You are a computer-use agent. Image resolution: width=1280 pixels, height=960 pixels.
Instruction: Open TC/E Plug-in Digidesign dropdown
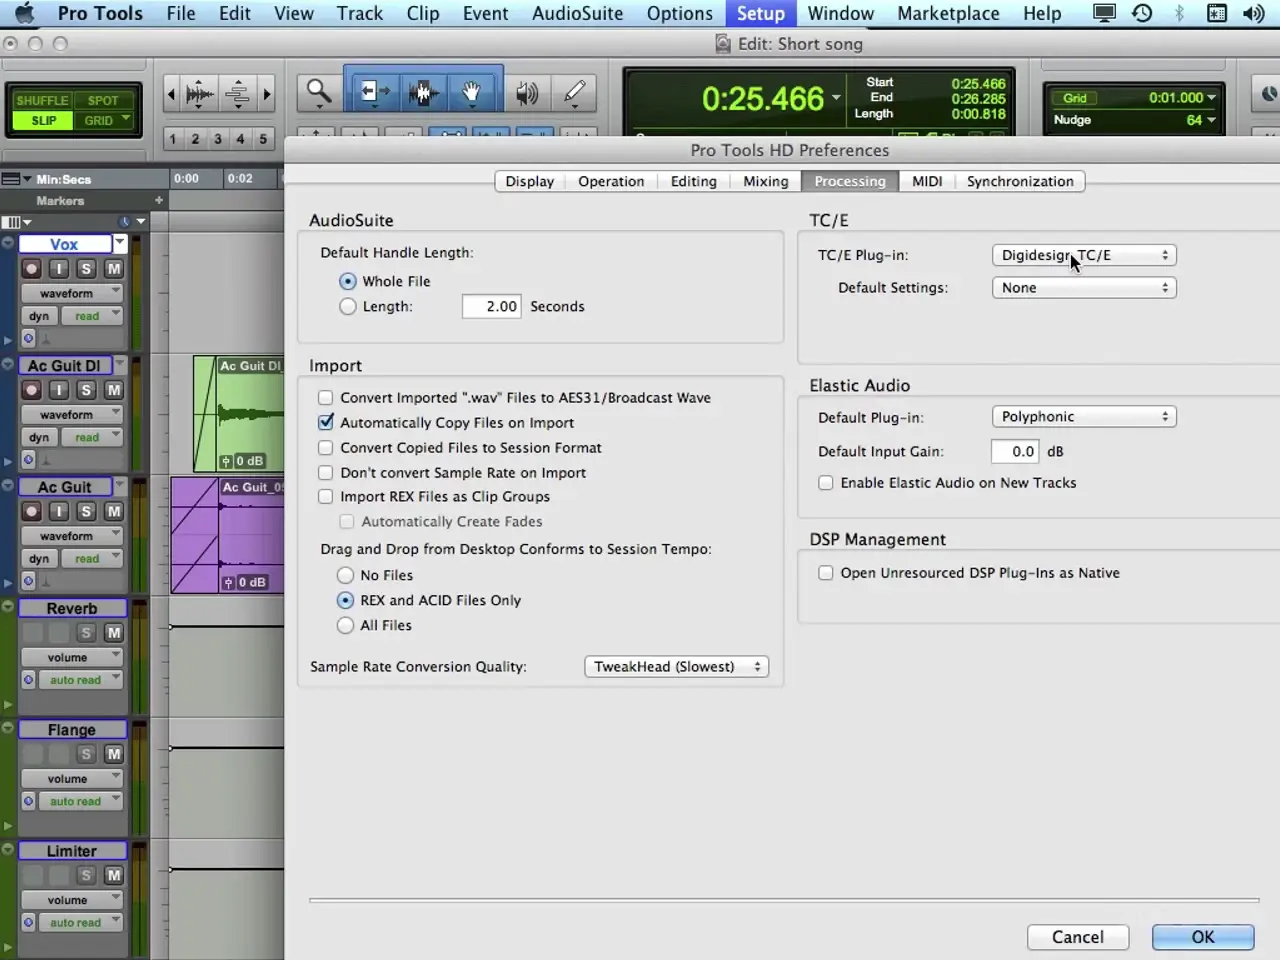click(x=1084, y=255)
